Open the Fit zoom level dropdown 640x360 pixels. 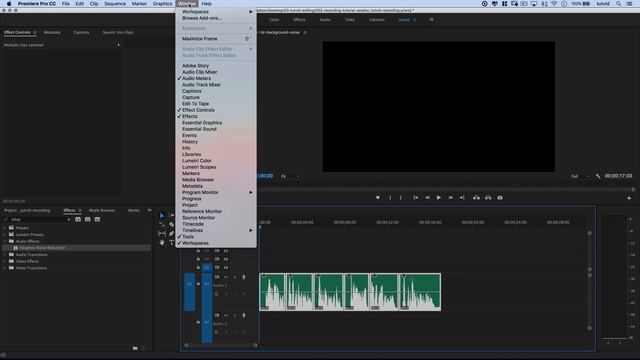(x=290, y=176)
